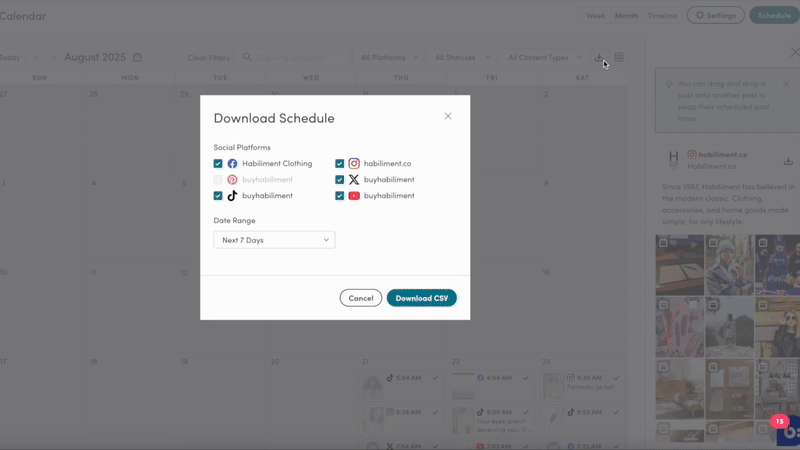Click Cancel in the Download Schedule dialog
Screen dimensions: 800x450
click(x=361, y=298)
